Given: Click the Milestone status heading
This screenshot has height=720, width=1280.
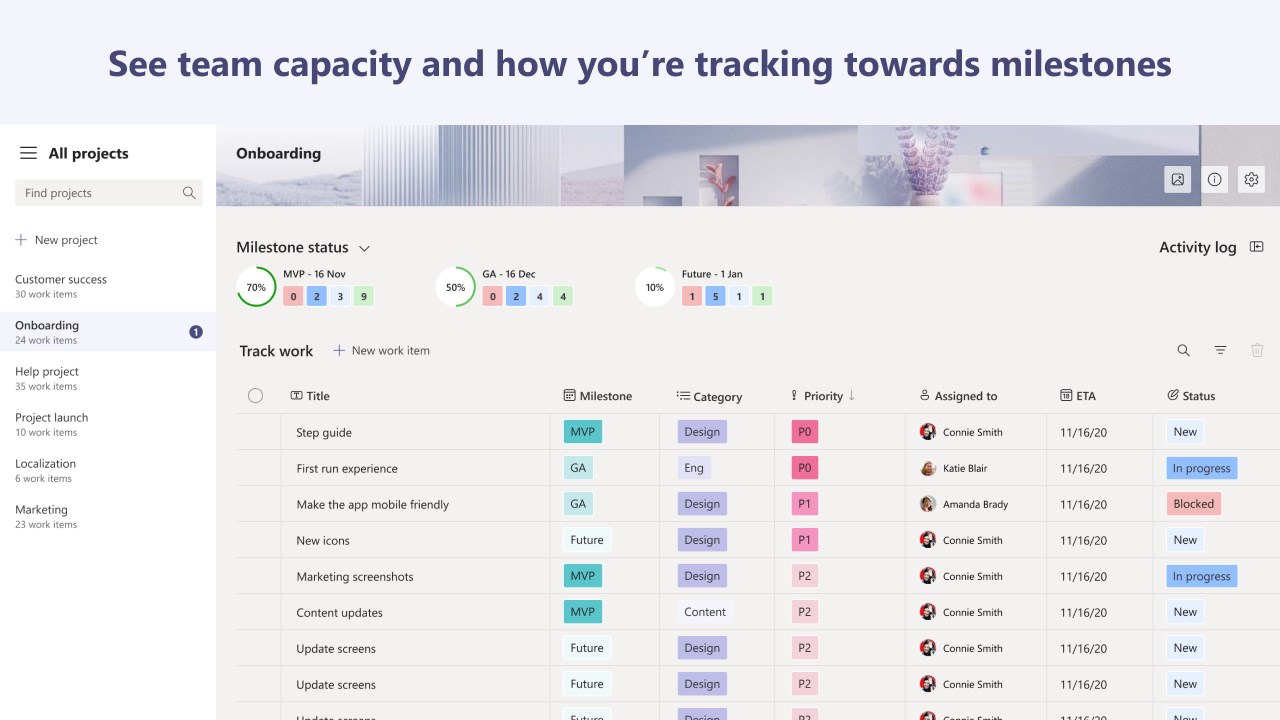Looking at the screenshot, I should pyautogui.click(x=292, y=247).
